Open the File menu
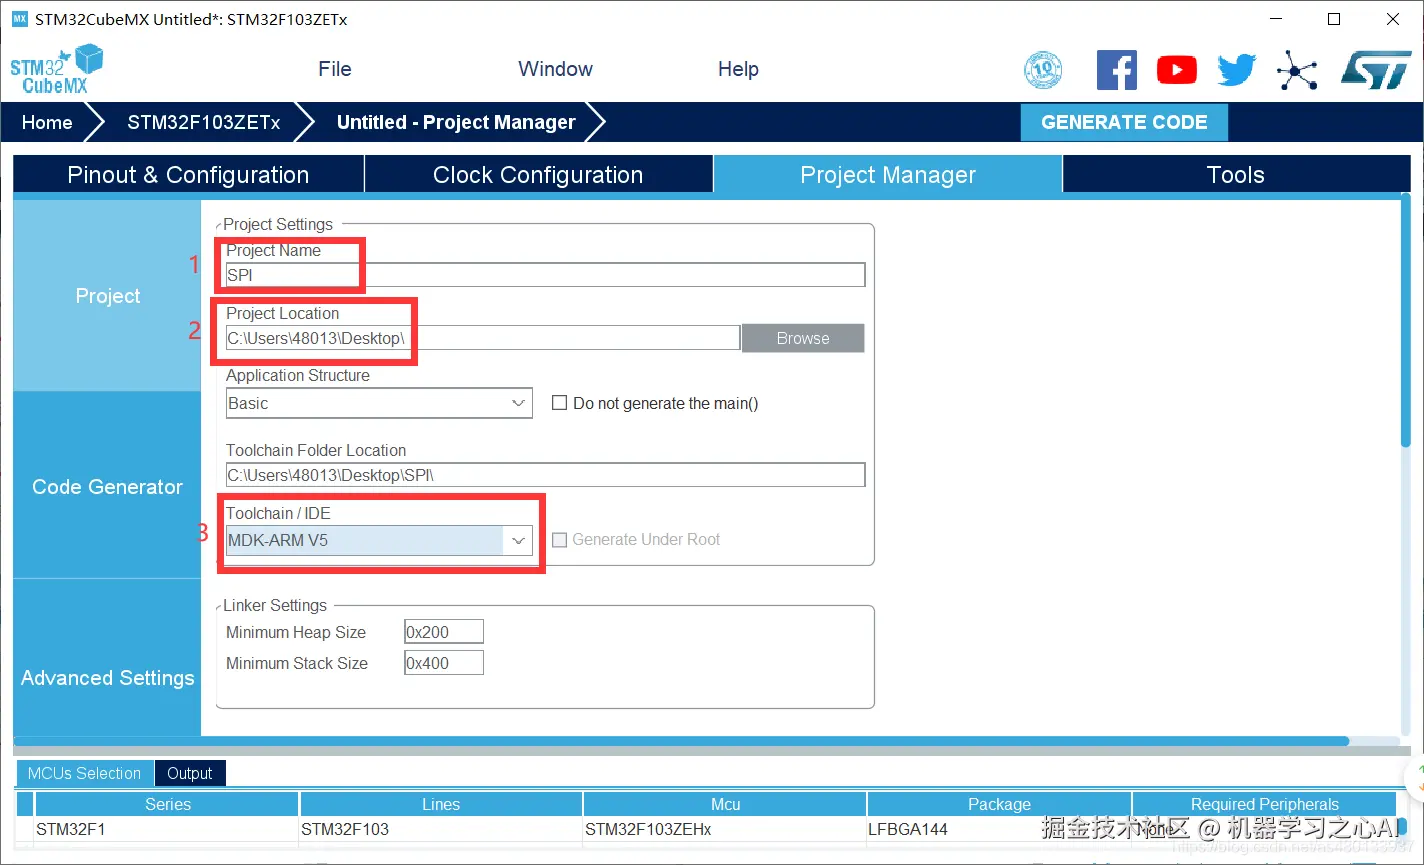 (335, 69)
